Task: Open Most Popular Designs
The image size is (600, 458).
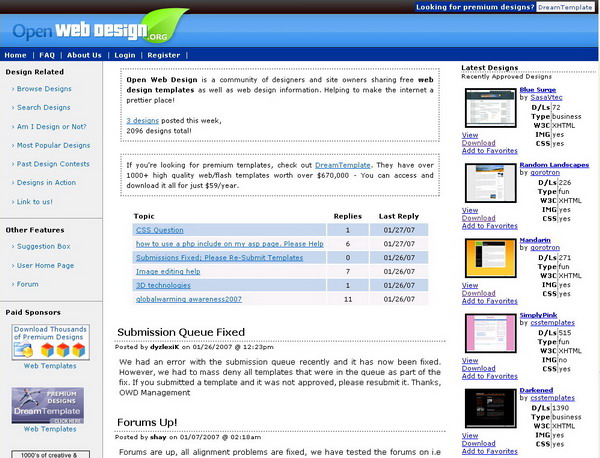Action: pos(54,145)
